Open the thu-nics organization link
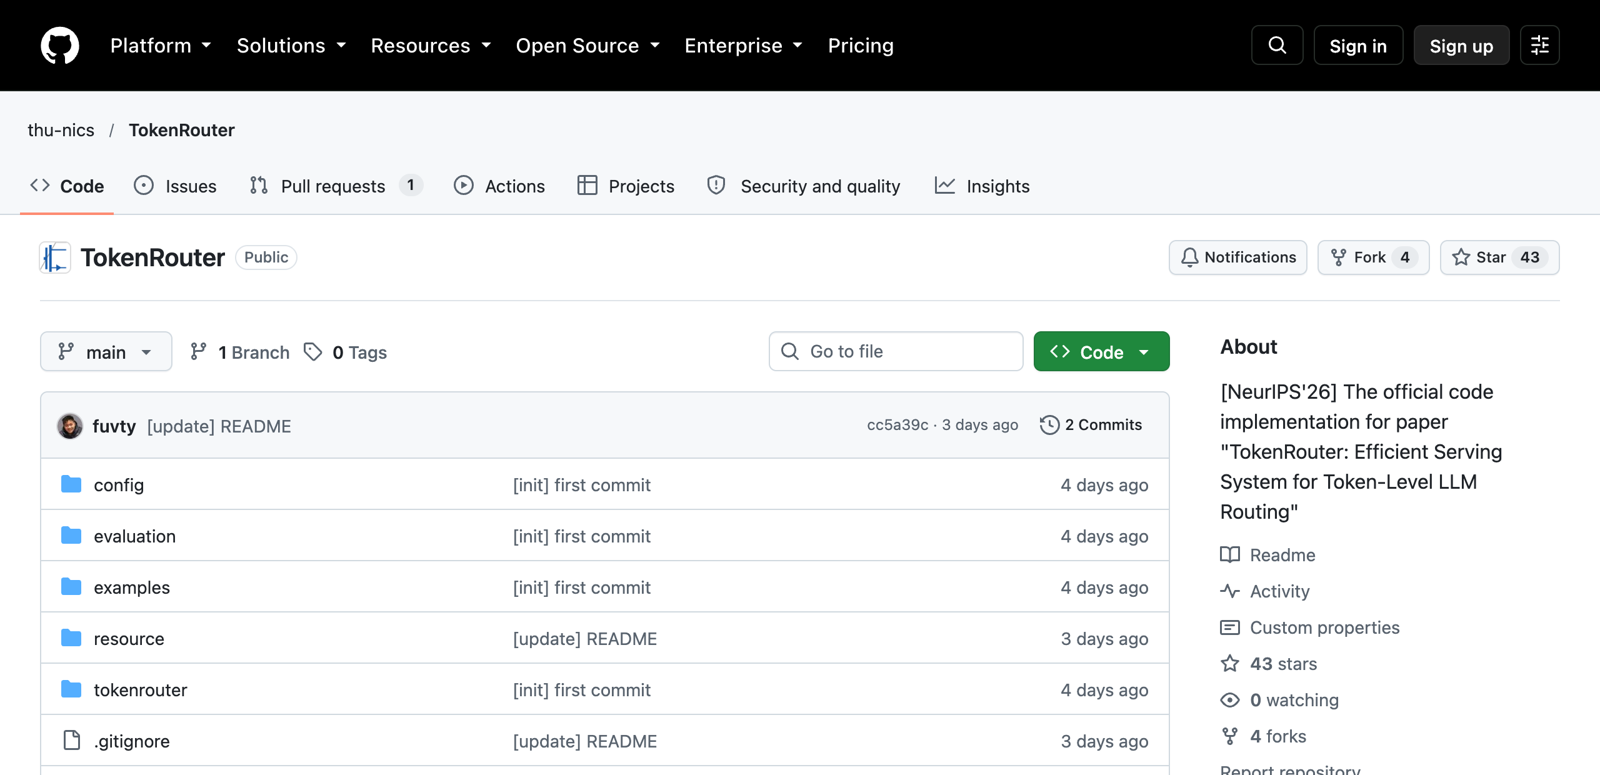Screen dimensions: 1600x775 point(61,130)
